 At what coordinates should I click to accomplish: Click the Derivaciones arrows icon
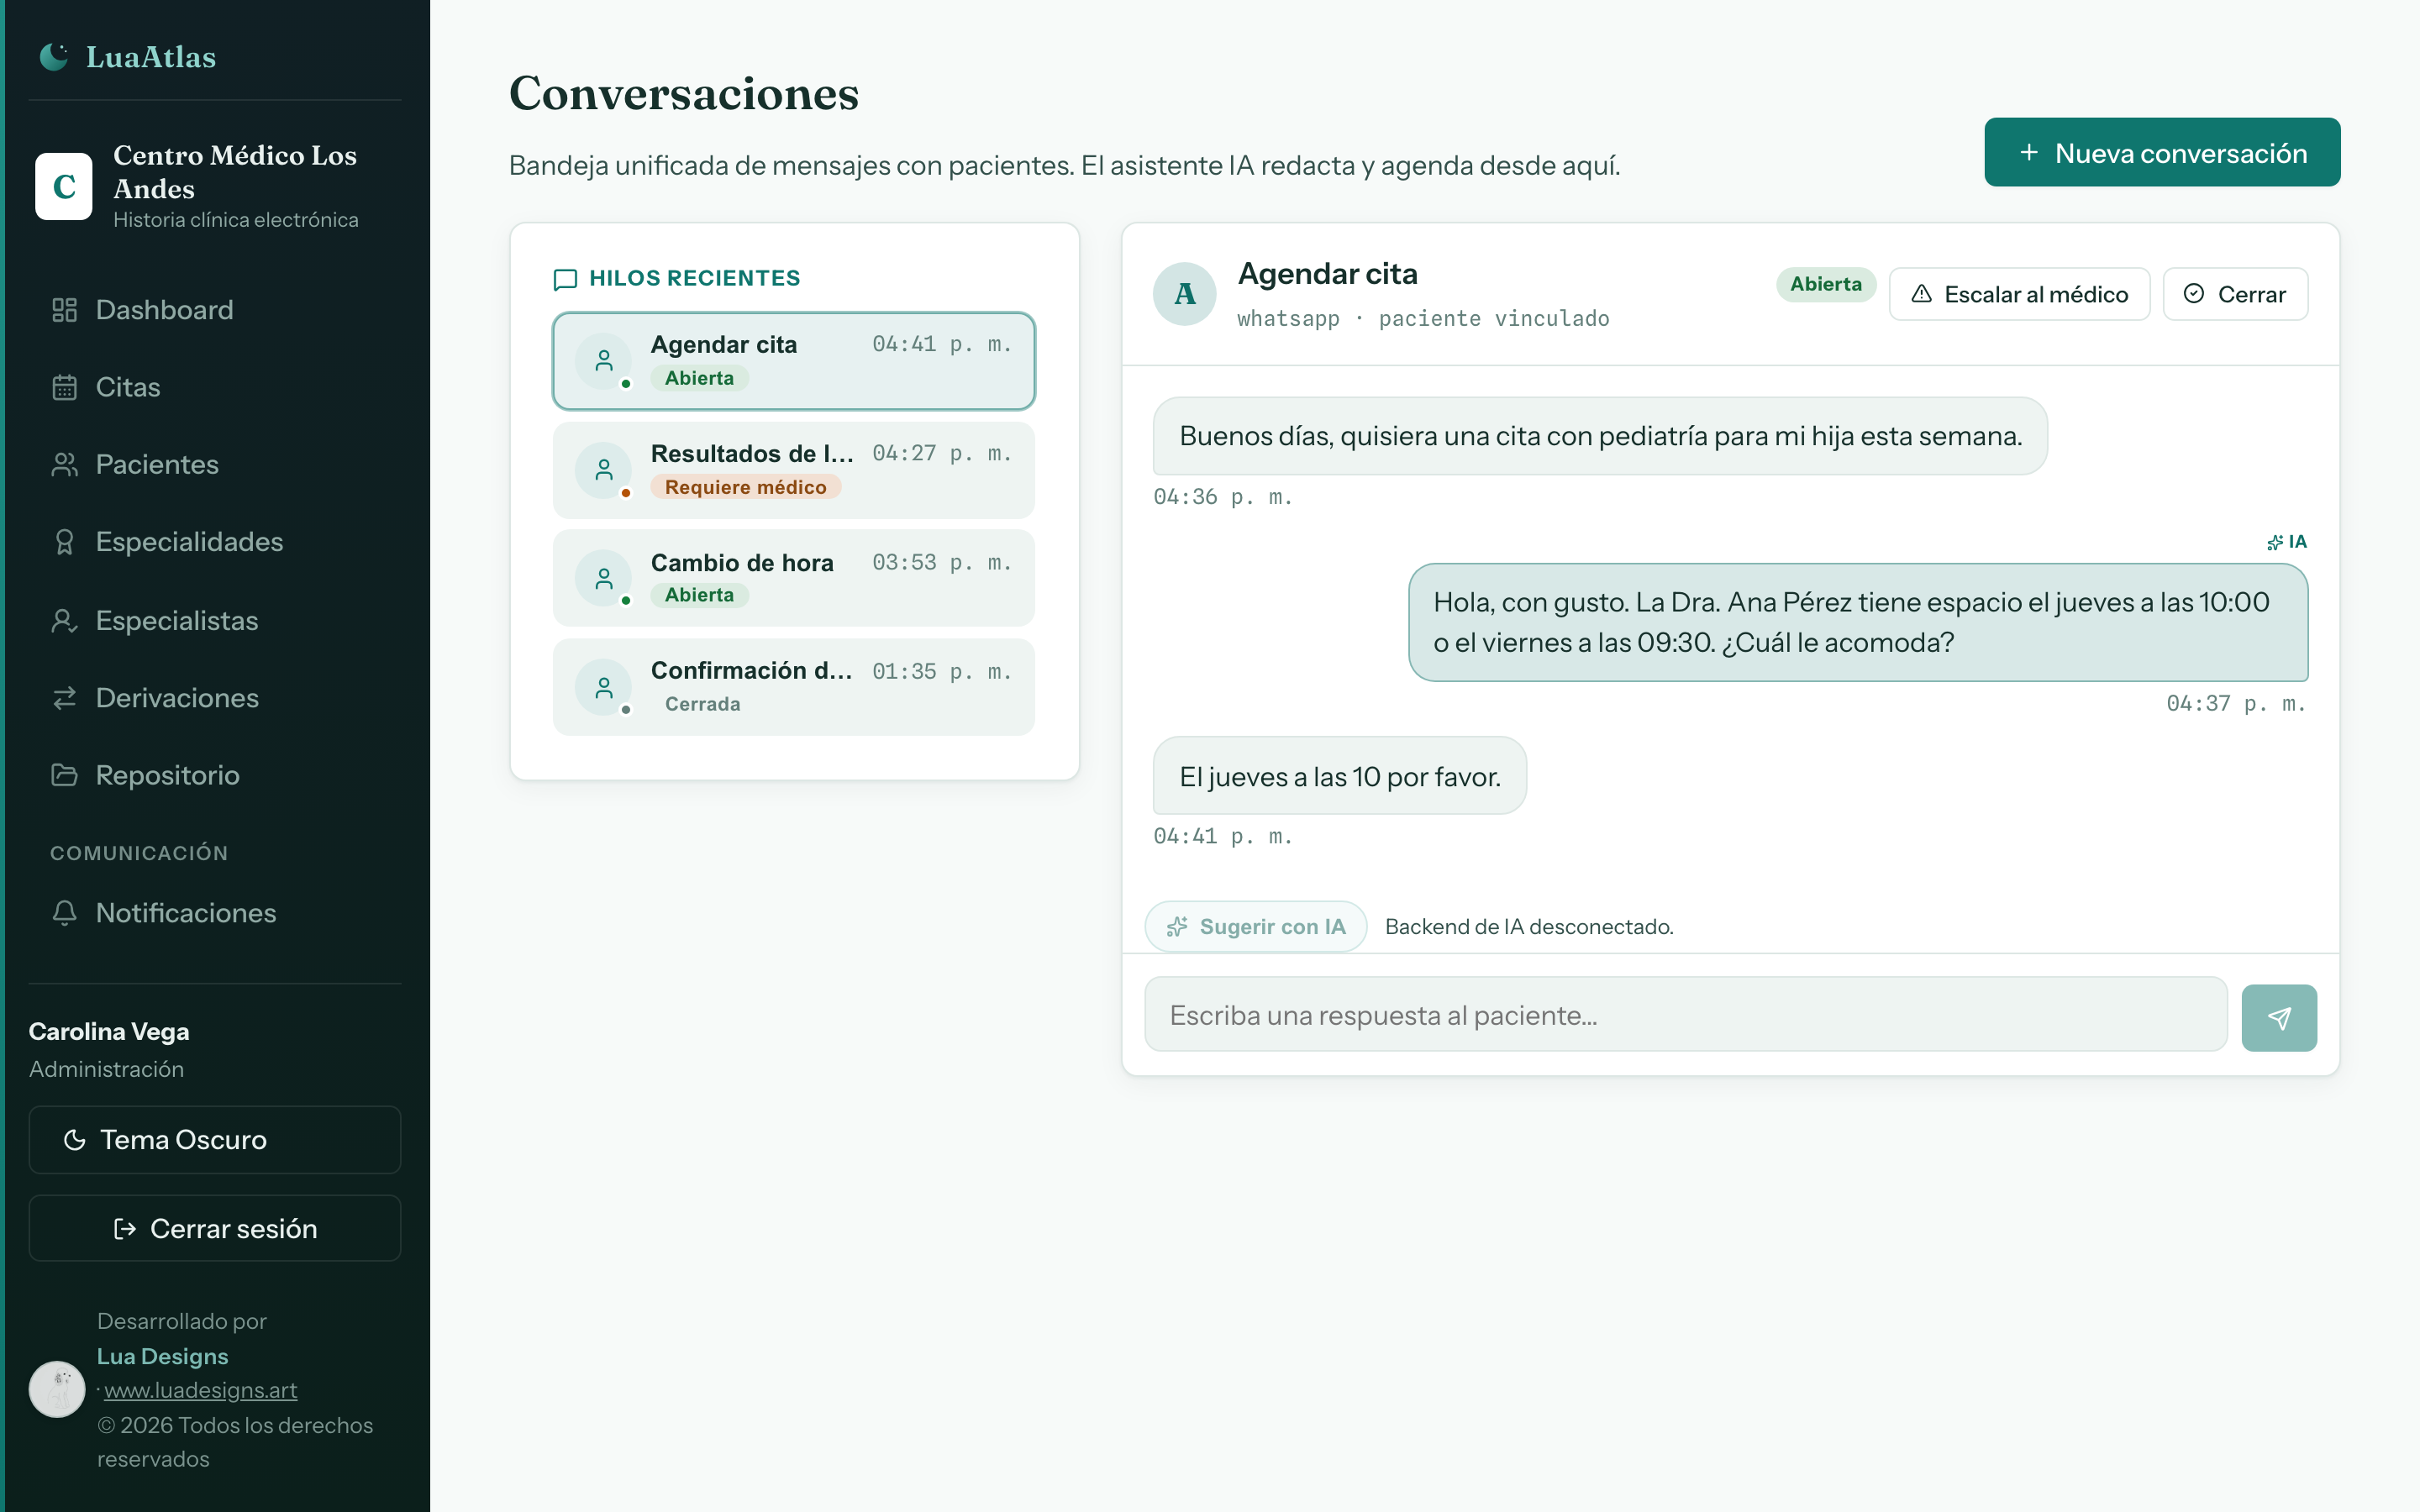pyautogui.click(x=64, y=698)
